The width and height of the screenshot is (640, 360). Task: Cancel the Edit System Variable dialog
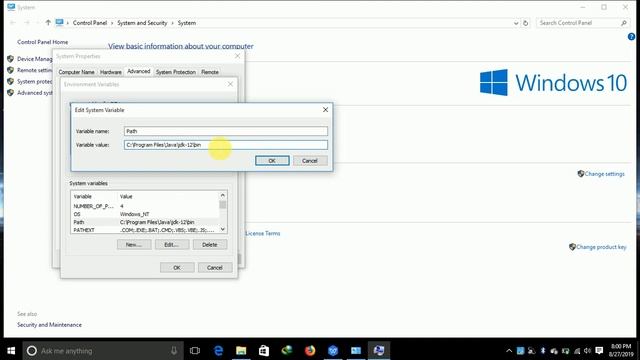pyautogui.click(x=310, y=161)
